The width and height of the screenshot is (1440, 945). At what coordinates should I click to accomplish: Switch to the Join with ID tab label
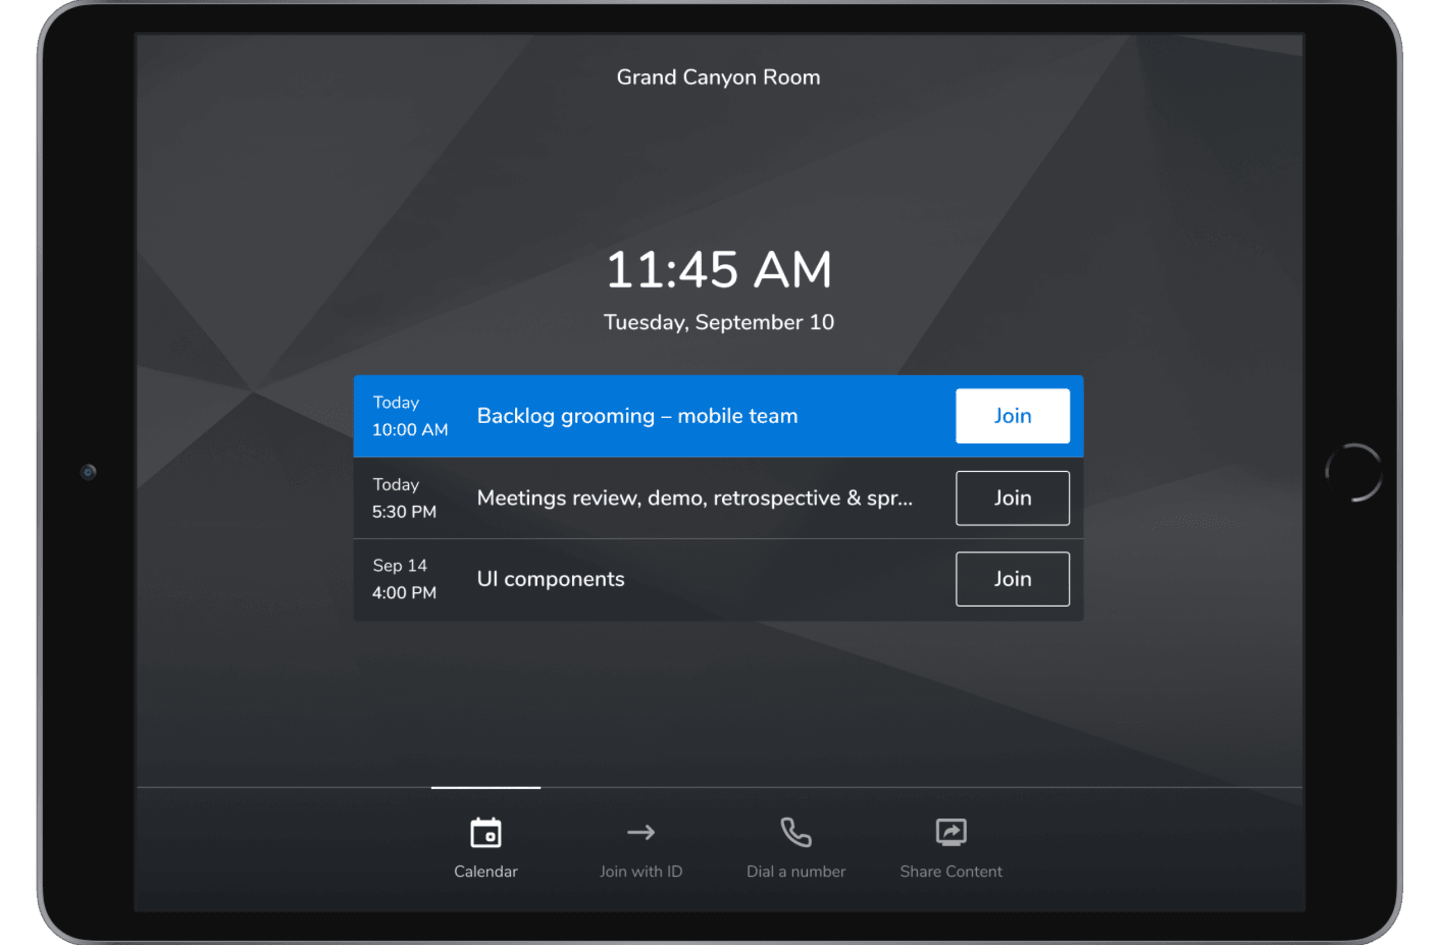[641, 872]
